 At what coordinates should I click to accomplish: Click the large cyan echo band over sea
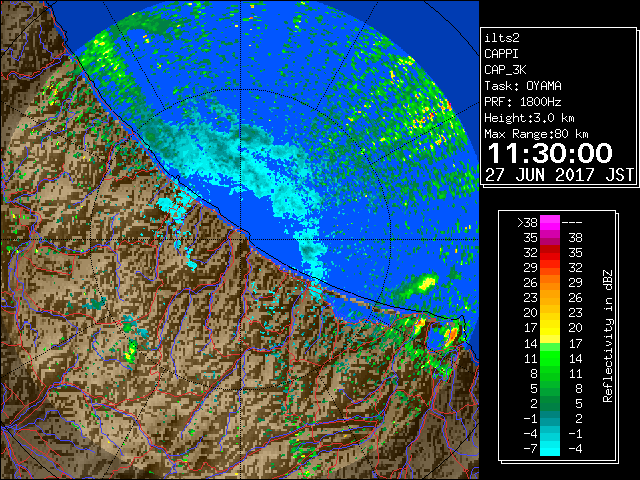pyautogui.click(x=241, y=163)
